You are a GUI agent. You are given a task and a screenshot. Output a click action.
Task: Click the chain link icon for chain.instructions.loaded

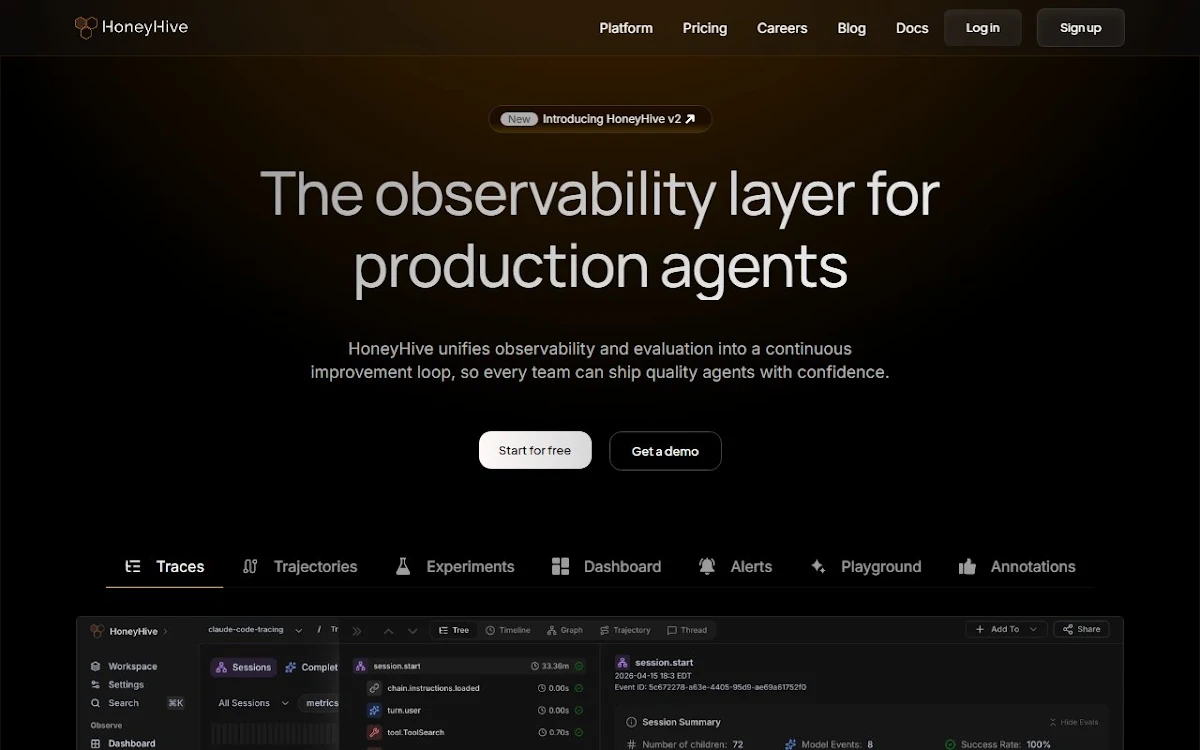point(374,688)
